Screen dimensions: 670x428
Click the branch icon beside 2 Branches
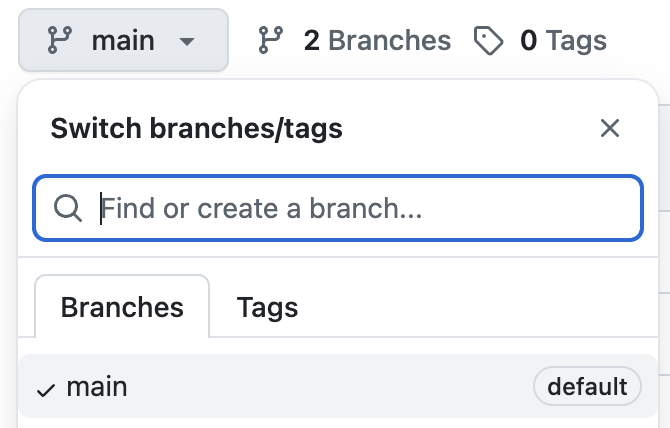tap(270, 41)
